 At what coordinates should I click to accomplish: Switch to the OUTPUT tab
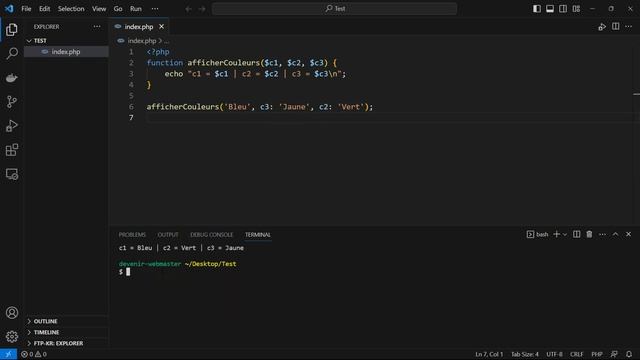point(168,235)
